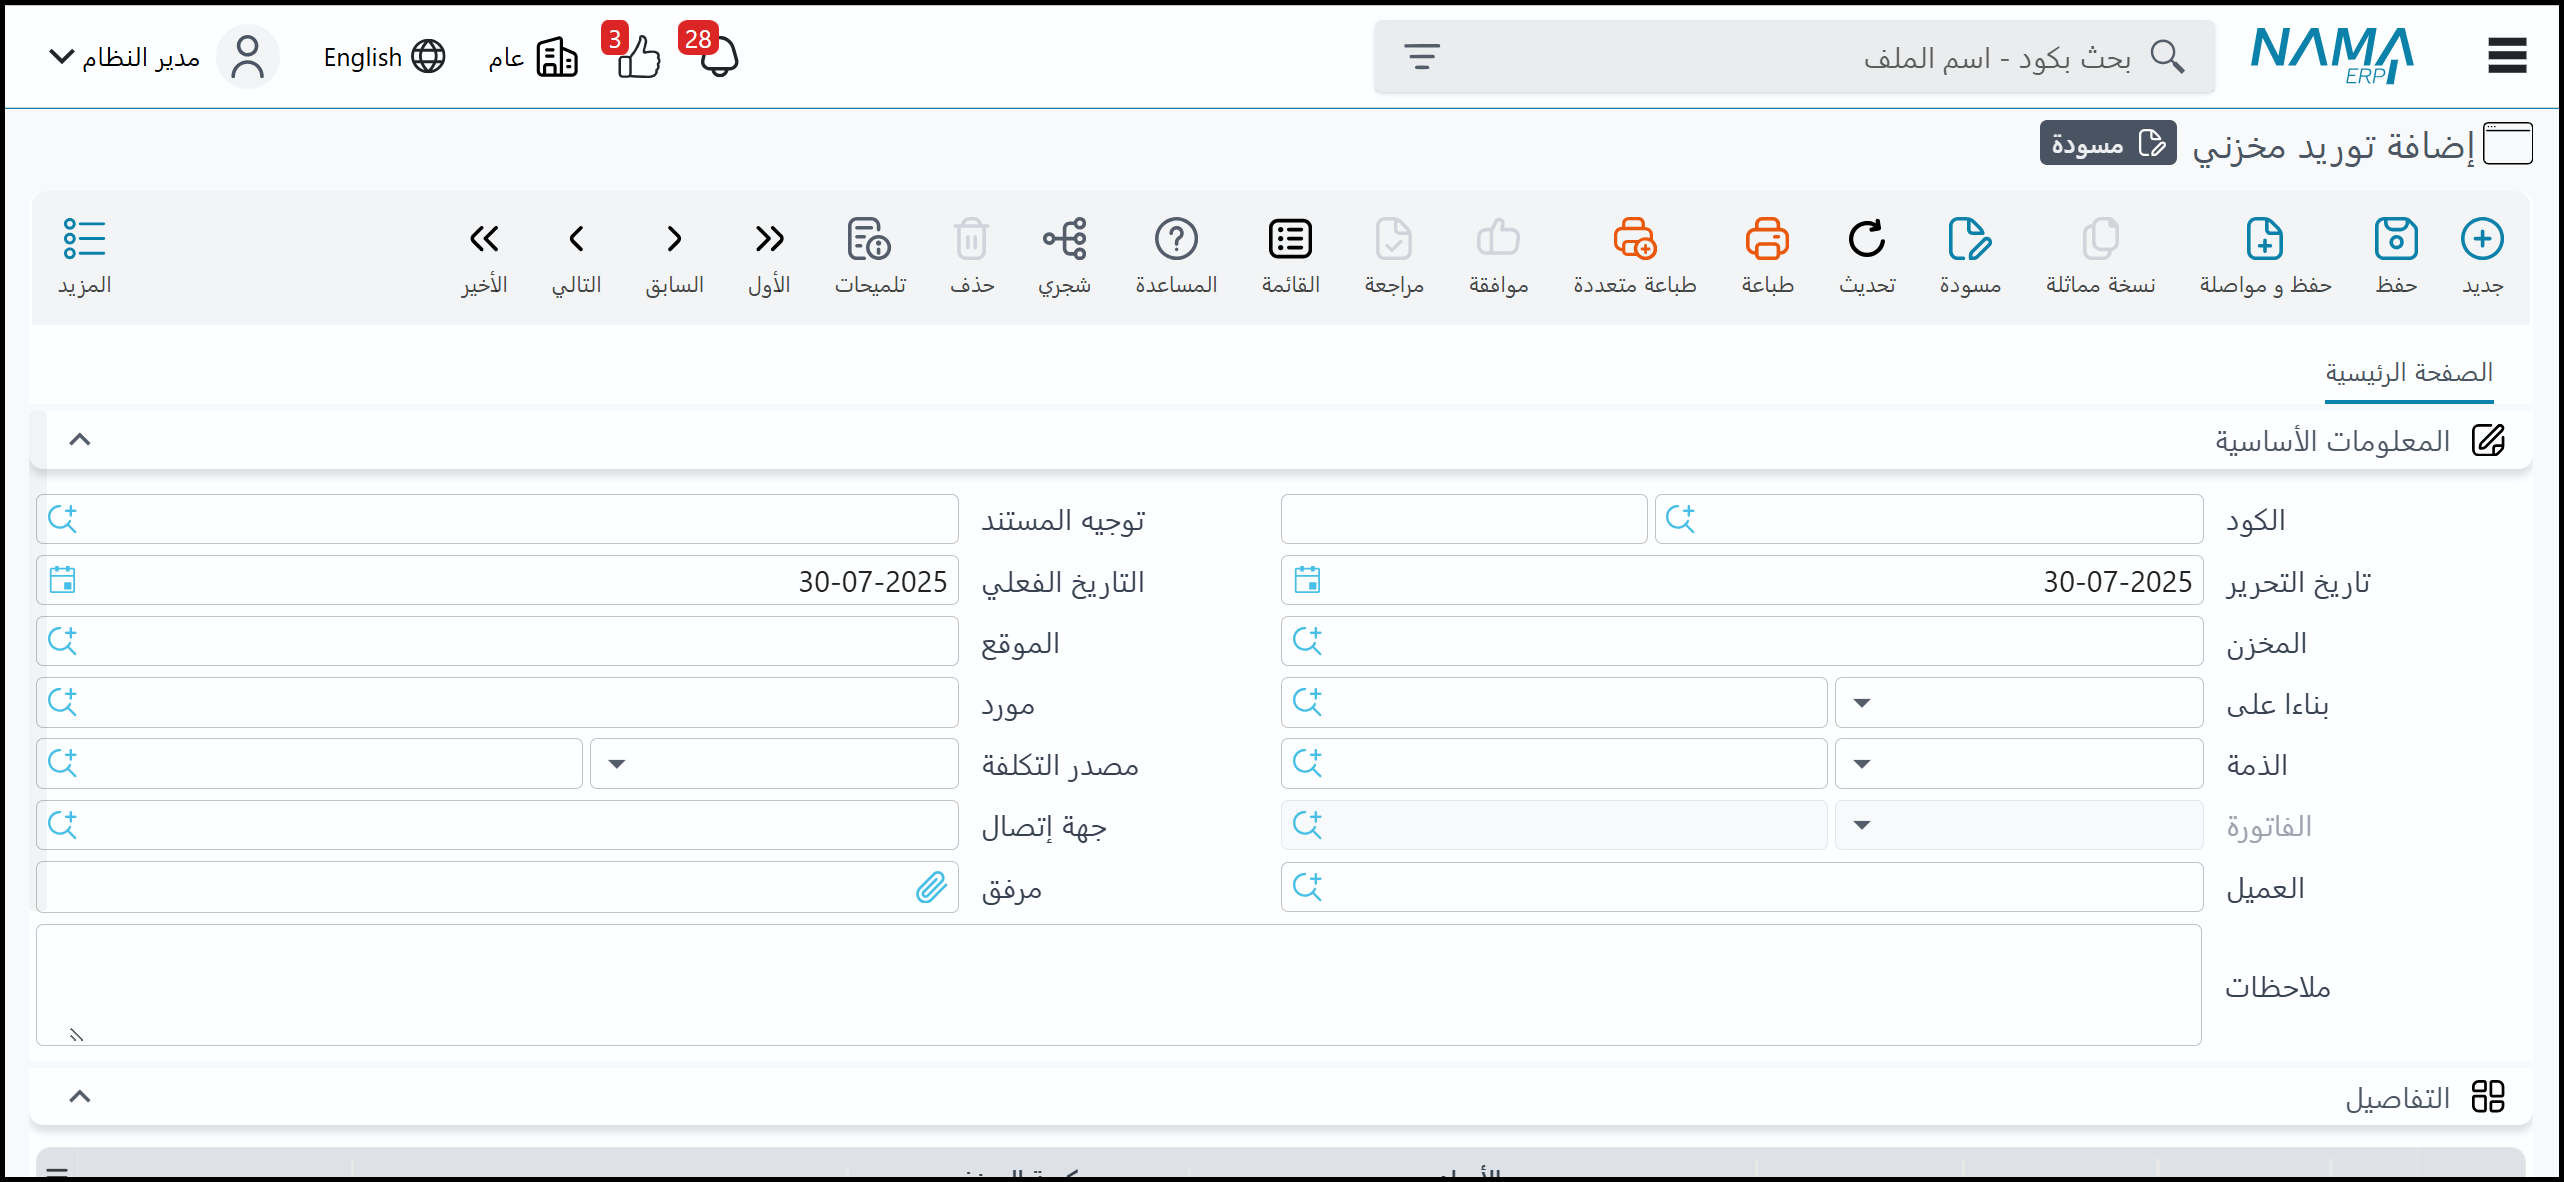Click into the ملاحظات notes text area
Image resolution: width=2564 pixels, height=1182 pixels.
pyautogui.click(x=1118, y=985)
